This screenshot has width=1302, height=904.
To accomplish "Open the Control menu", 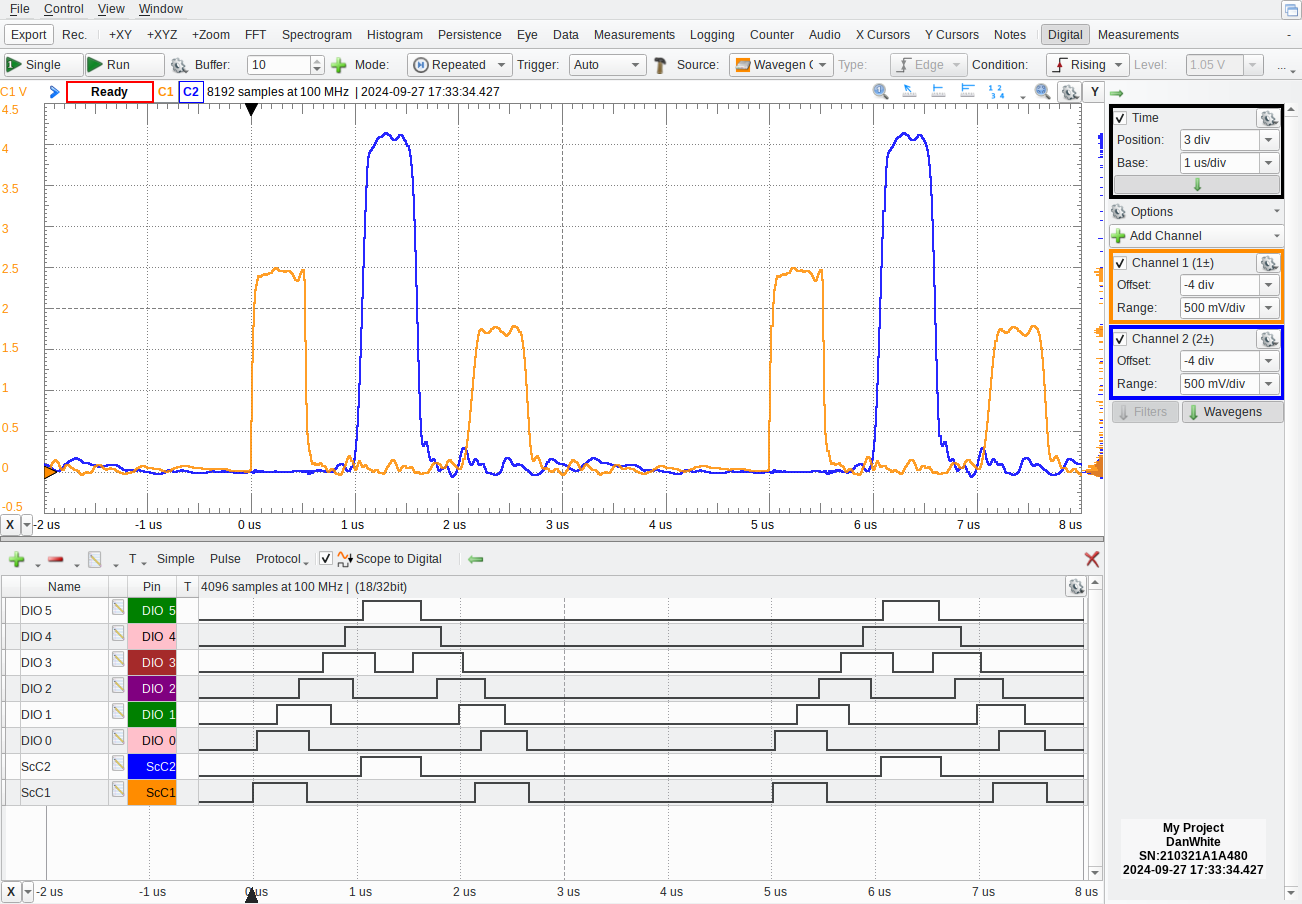I will point(64,9).
